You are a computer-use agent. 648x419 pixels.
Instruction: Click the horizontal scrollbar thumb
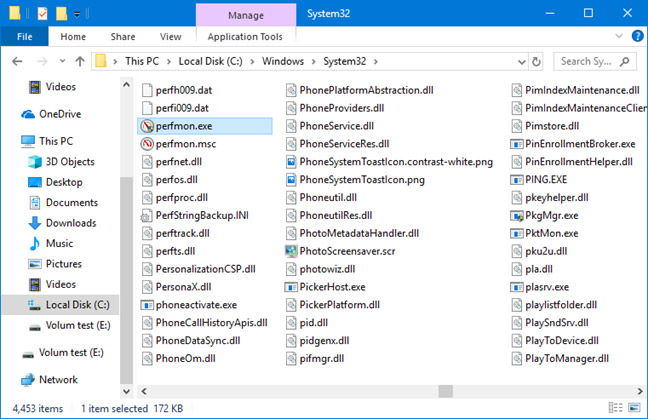coord(446,391)
